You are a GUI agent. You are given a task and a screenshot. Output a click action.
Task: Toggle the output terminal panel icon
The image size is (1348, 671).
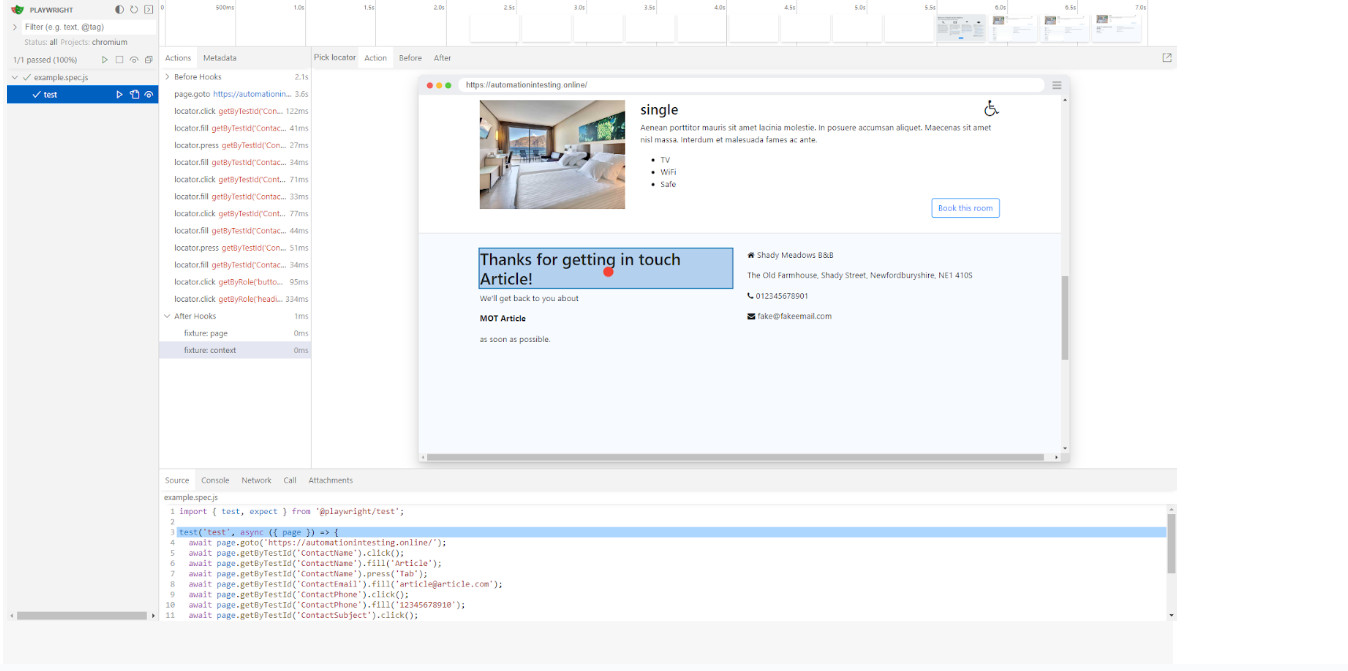(148, 9)
